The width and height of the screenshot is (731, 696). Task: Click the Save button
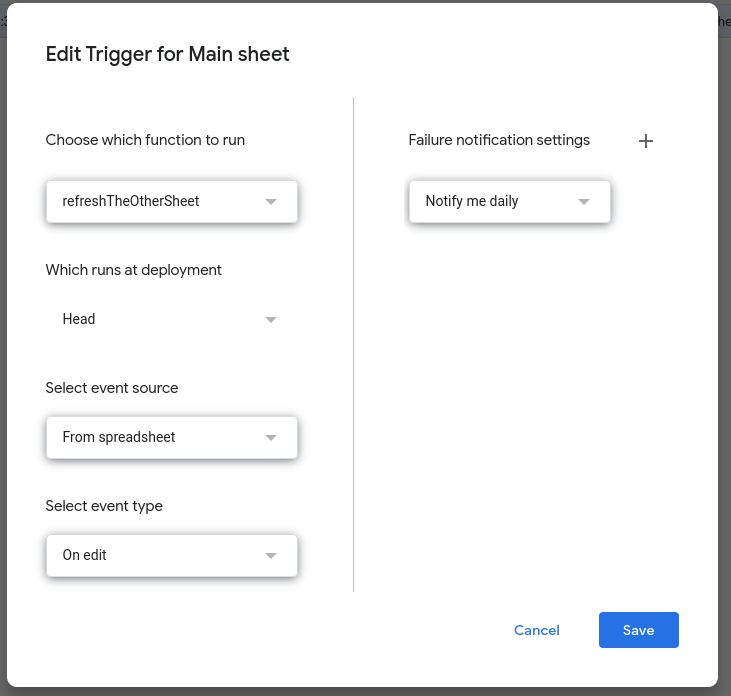[x=639, y=630]
